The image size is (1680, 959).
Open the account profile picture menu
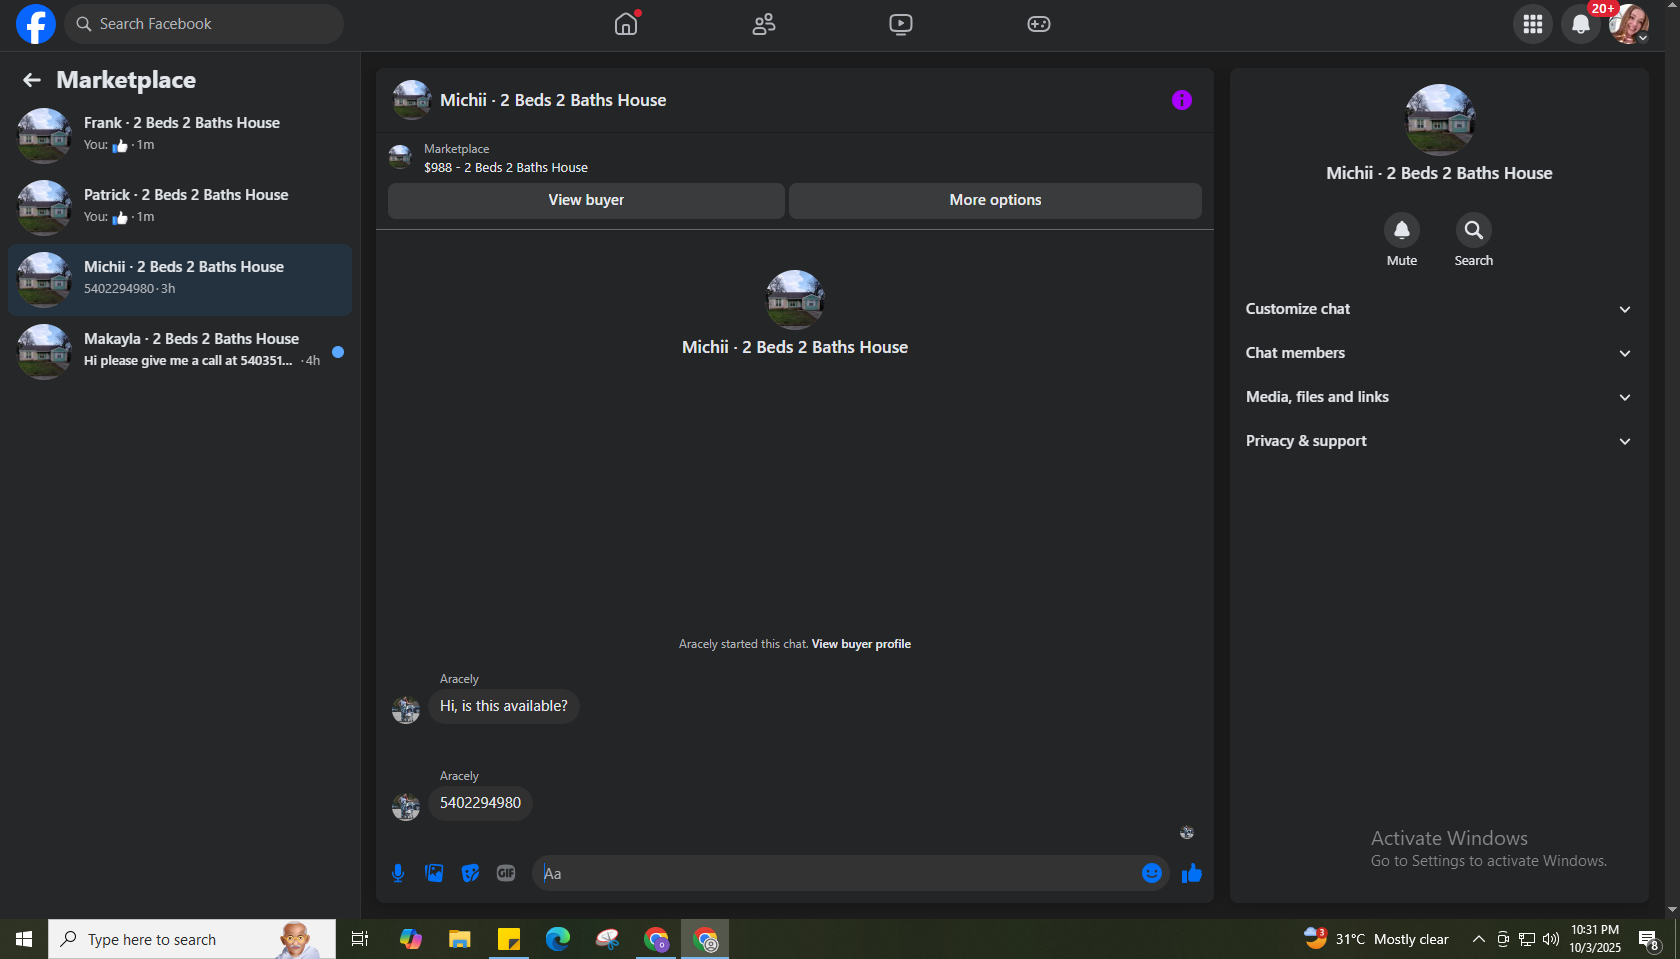click(1629, 24)
